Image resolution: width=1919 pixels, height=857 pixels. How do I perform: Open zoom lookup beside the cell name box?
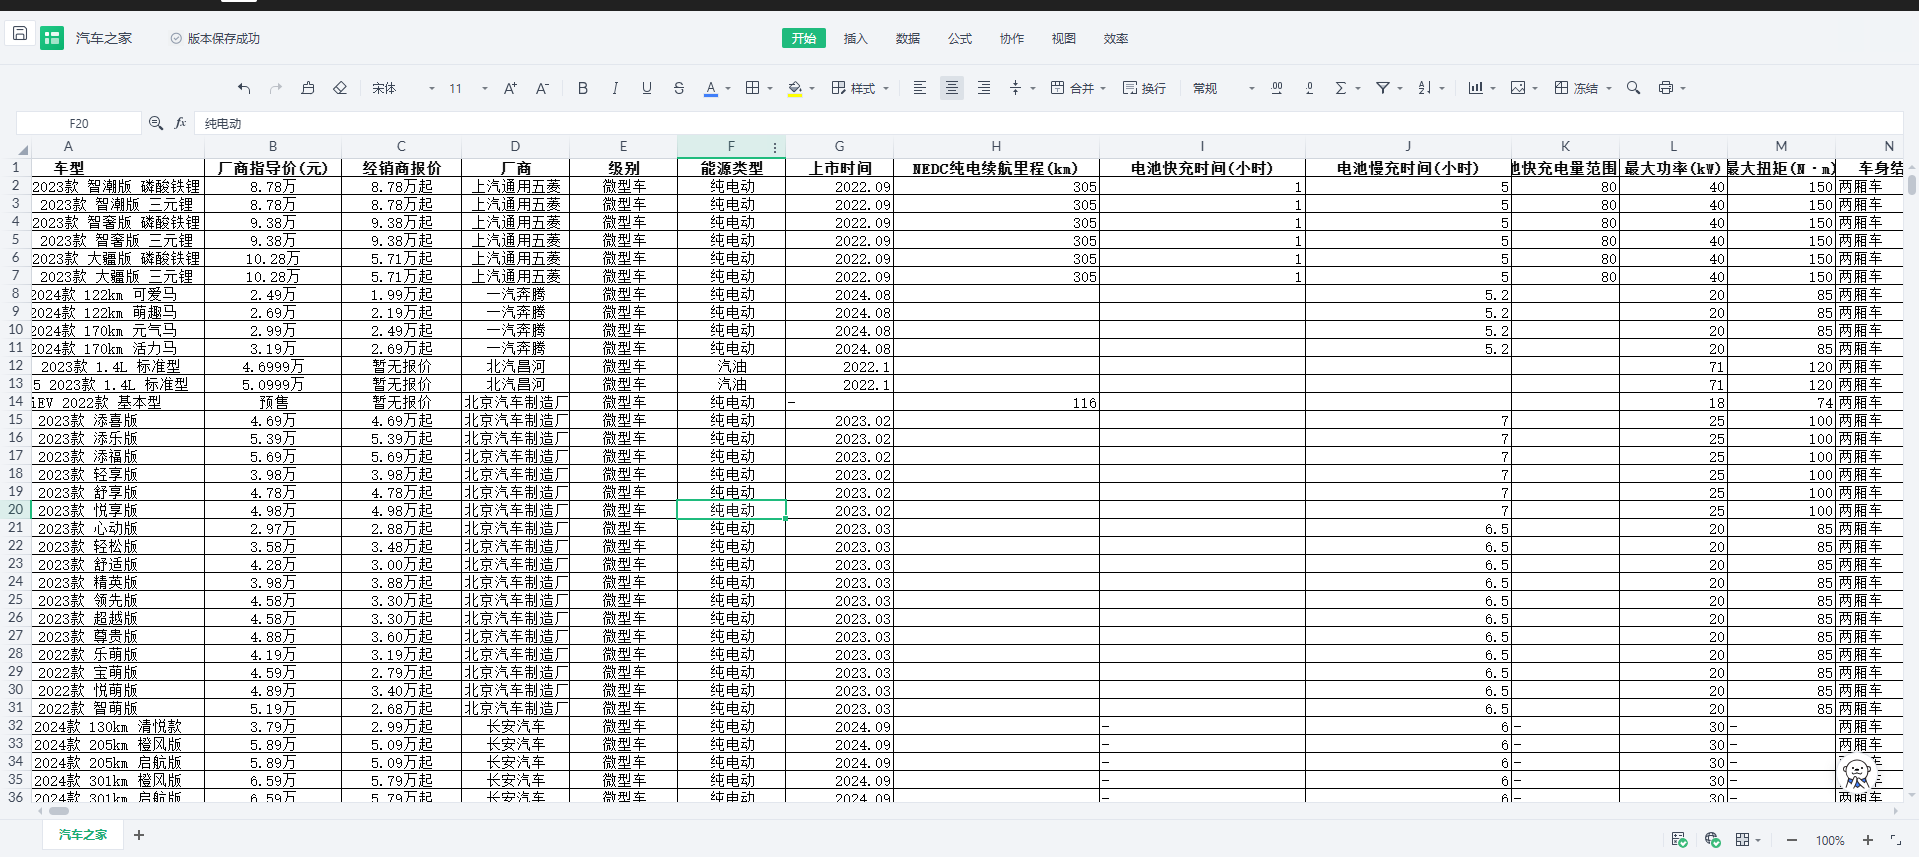click(x=156, y=123)
